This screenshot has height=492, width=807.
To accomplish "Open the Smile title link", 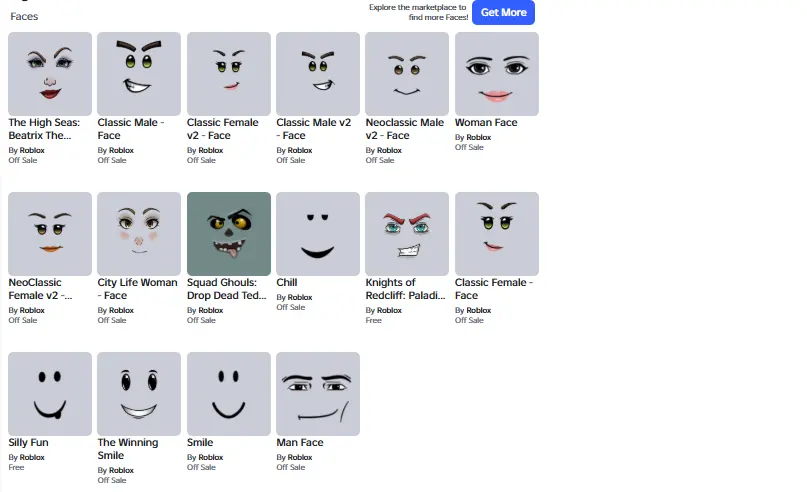I will coord(200,443).
